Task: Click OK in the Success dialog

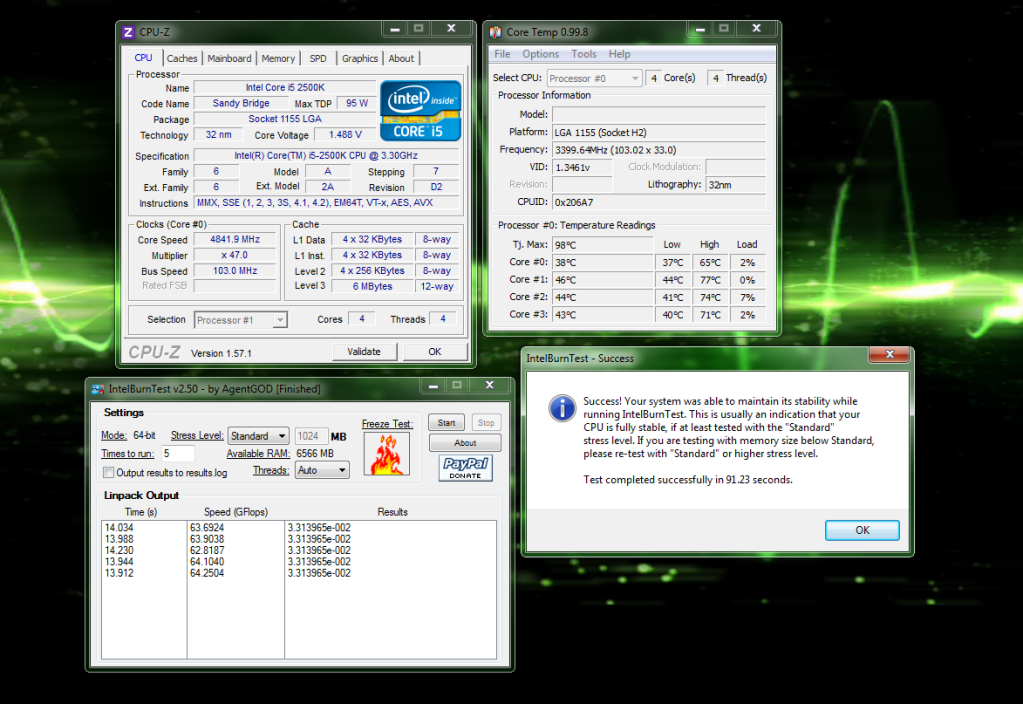Action: point(862,530)
